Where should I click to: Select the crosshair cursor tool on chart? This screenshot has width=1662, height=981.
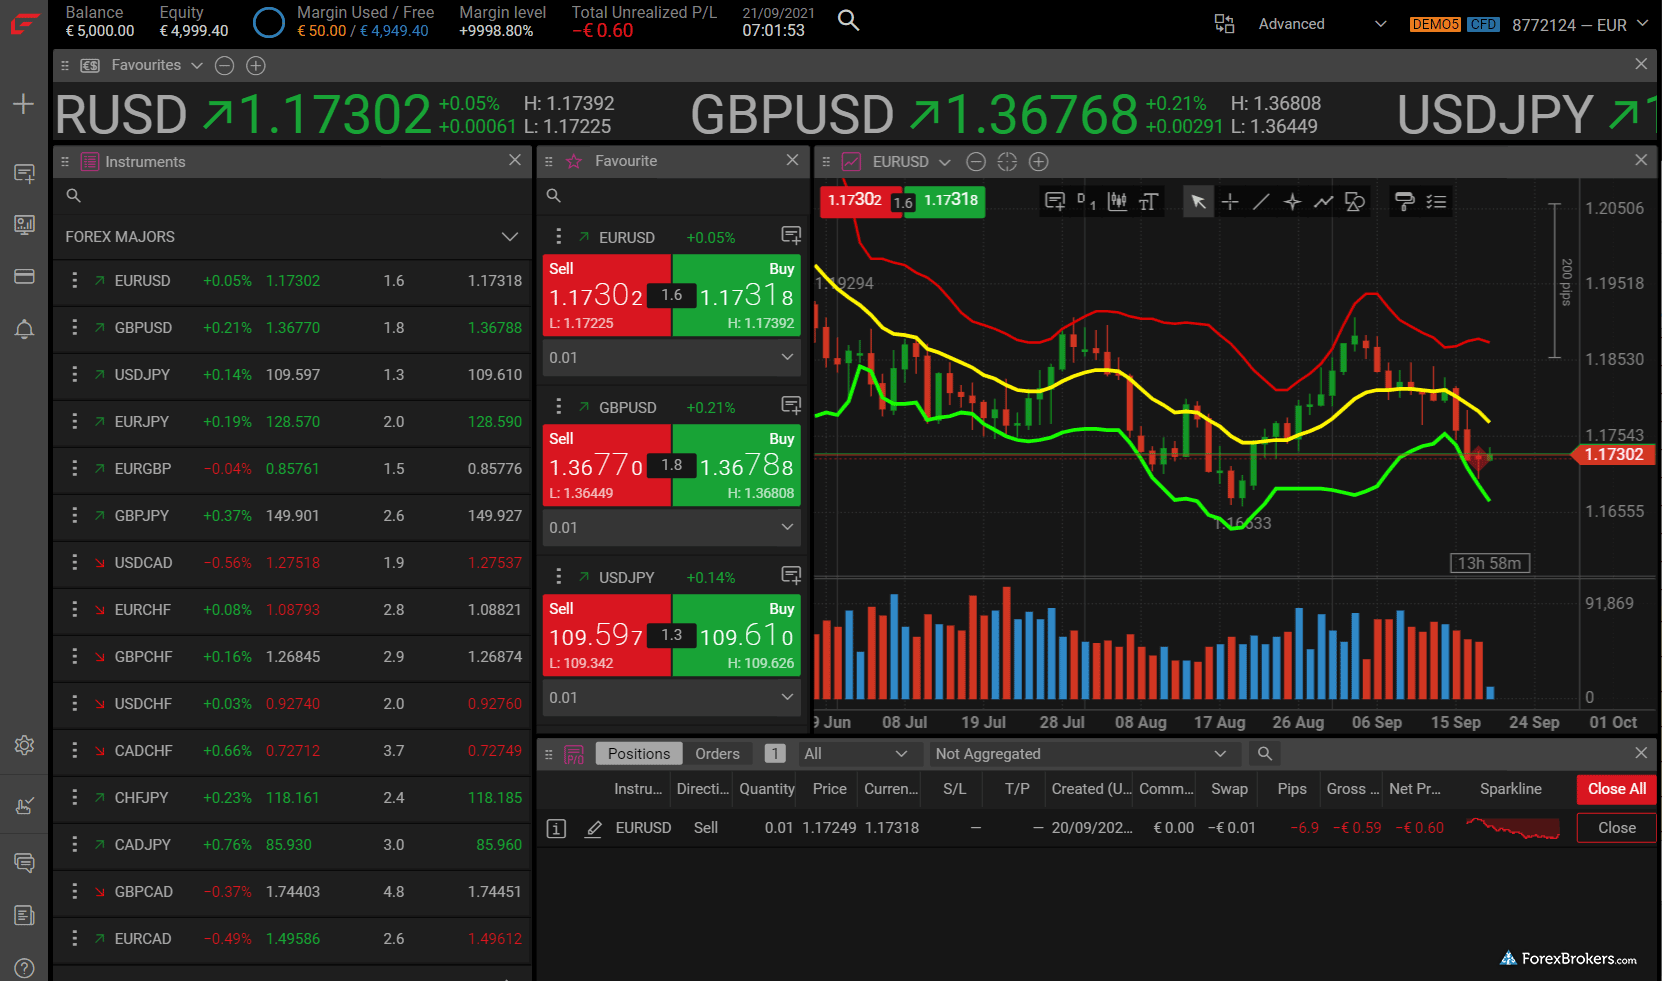1230,202
